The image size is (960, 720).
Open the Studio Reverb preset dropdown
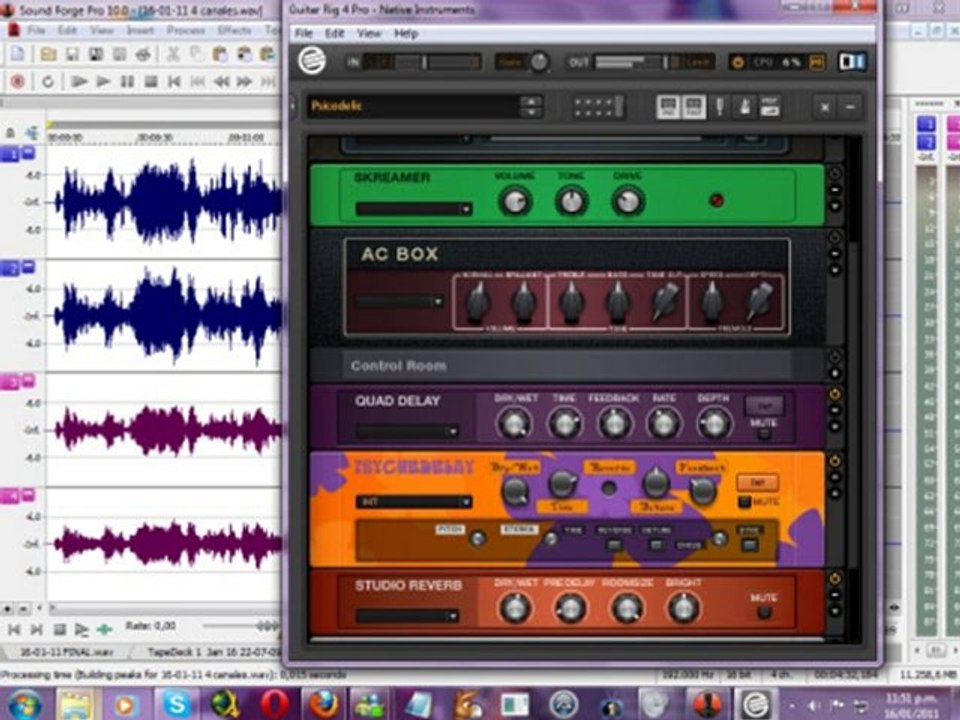tap(407, 615)
